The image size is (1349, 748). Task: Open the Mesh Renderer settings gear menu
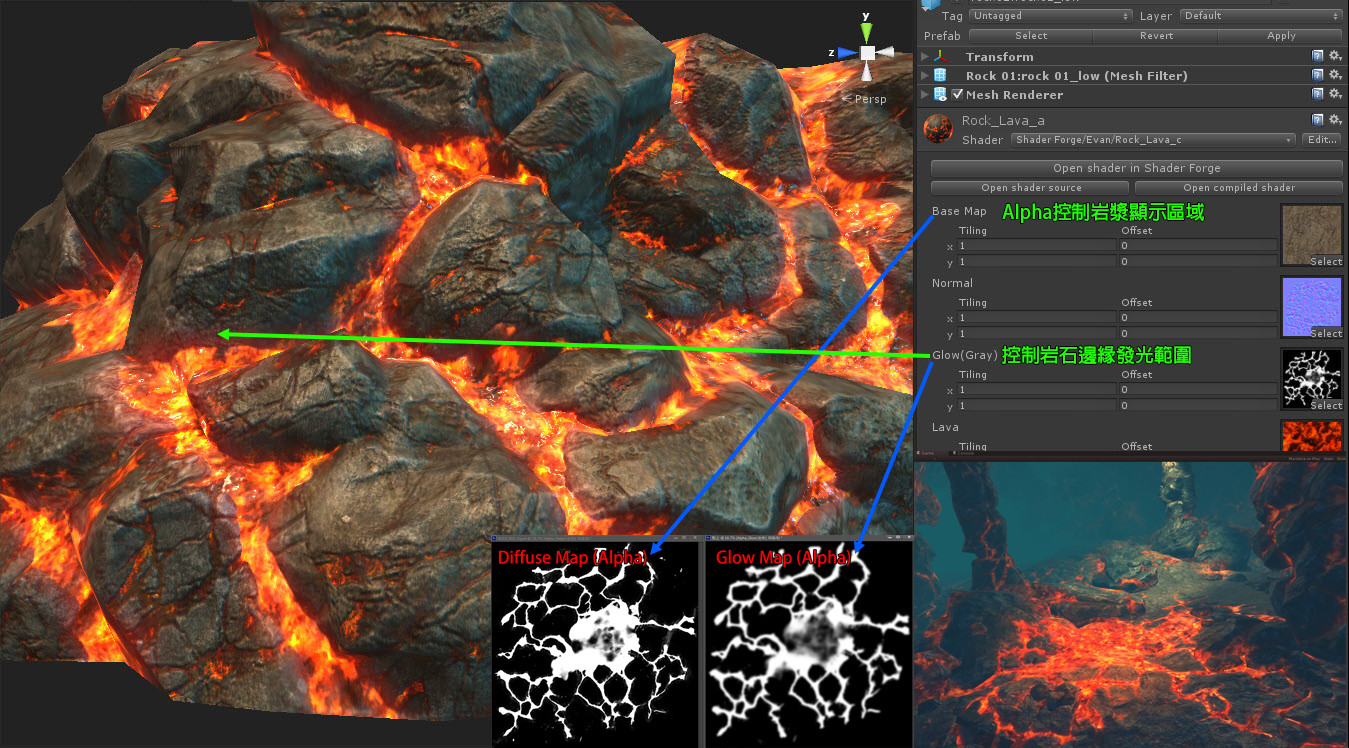1334,94
